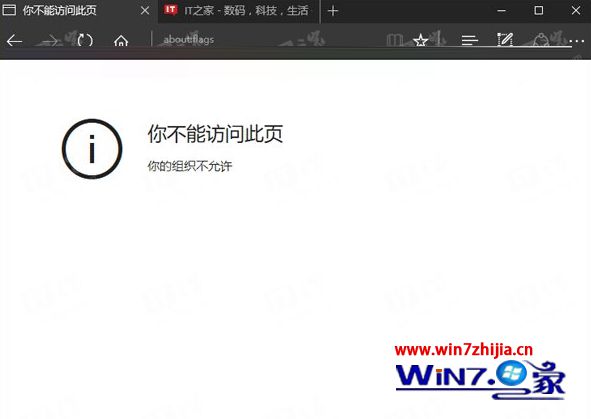Close the 你不能访问此页 tab
Viewport: 591px width, 419px height.
(x=145, y=11)
